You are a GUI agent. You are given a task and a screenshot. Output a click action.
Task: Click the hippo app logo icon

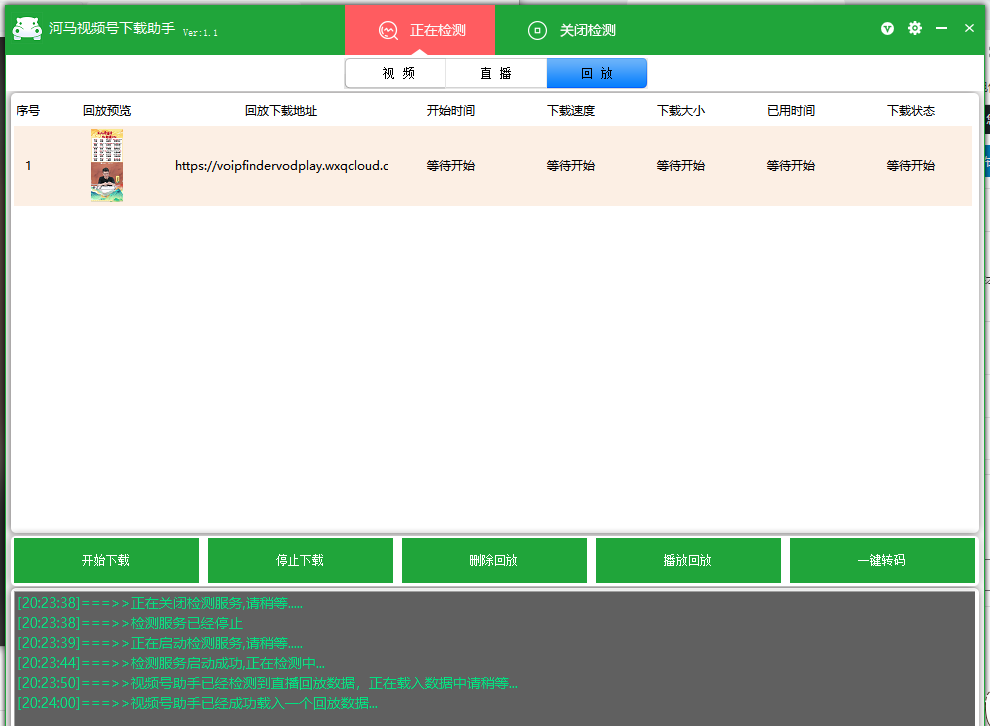pyautogui.click(x=27, y=29)
